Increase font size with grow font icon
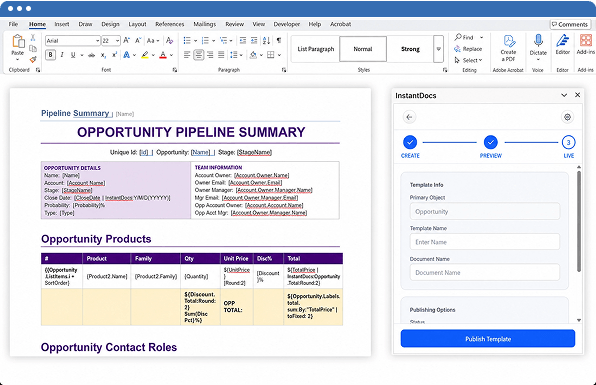 [127, 40]
